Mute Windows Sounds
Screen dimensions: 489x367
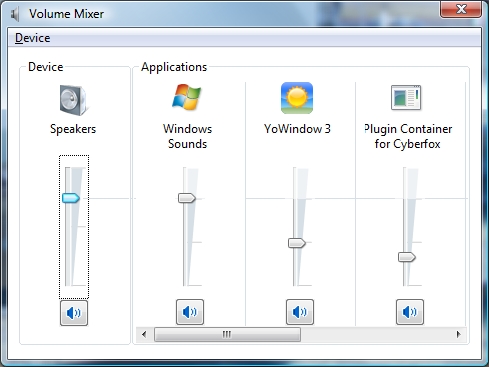point(190,312)
